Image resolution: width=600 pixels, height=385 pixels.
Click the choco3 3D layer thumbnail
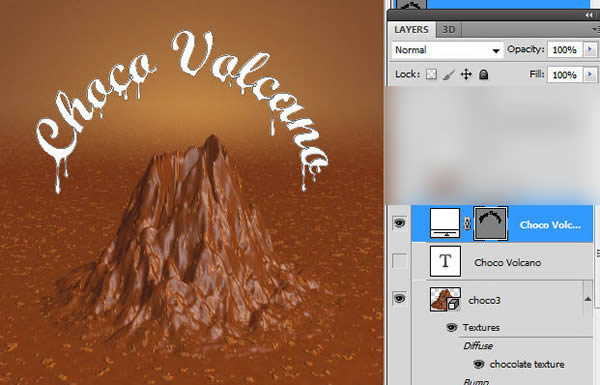445,300
